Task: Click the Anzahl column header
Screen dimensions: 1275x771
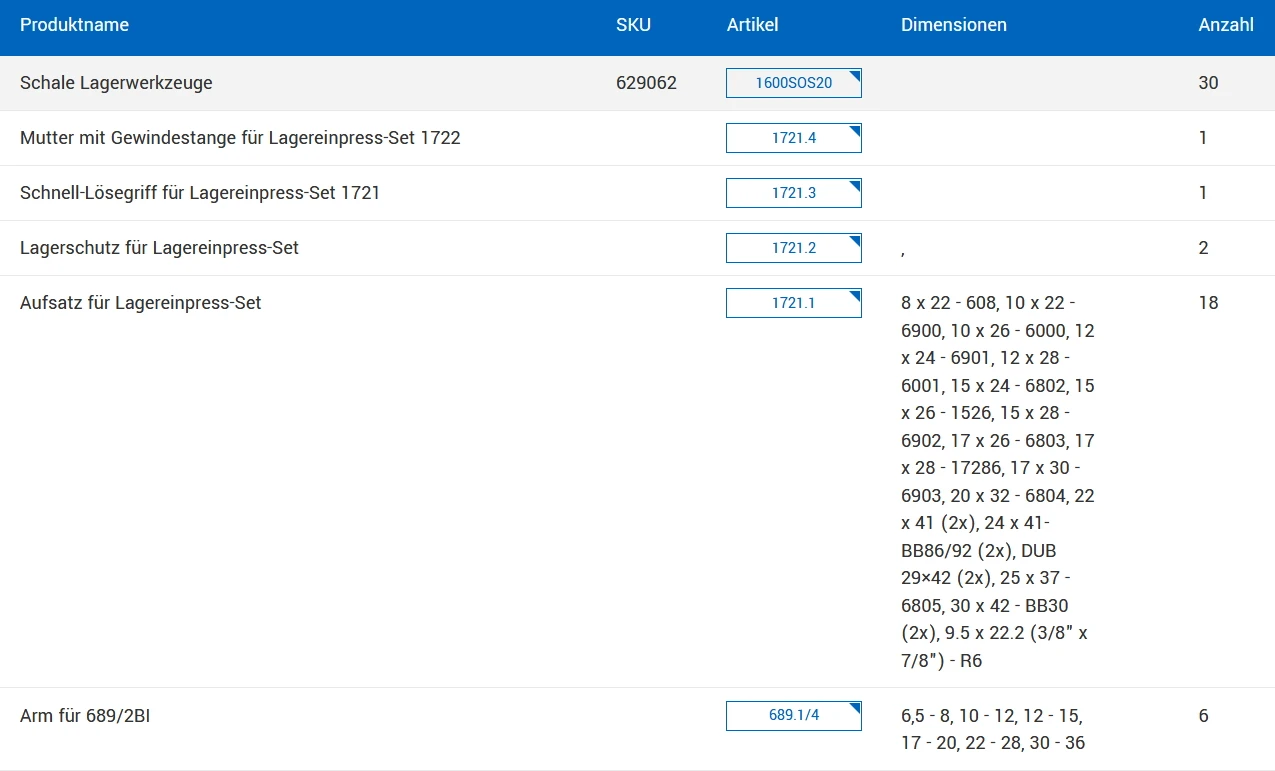Action: click(1225, 25)
